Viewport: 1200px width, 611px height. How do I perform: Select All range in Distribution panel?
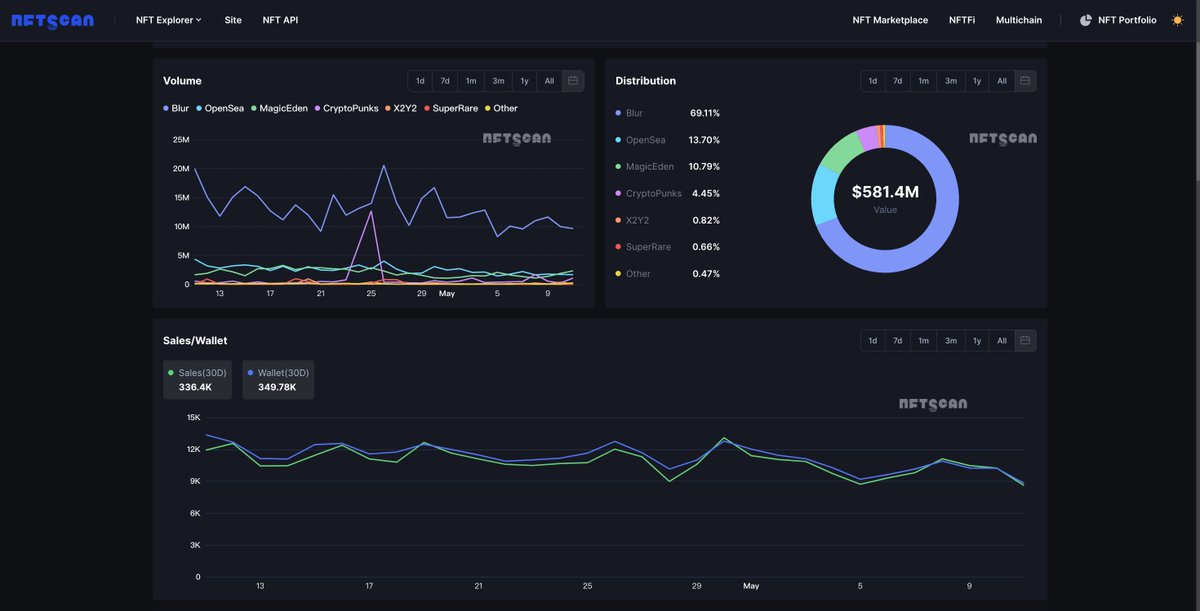tap(1002, 81)
